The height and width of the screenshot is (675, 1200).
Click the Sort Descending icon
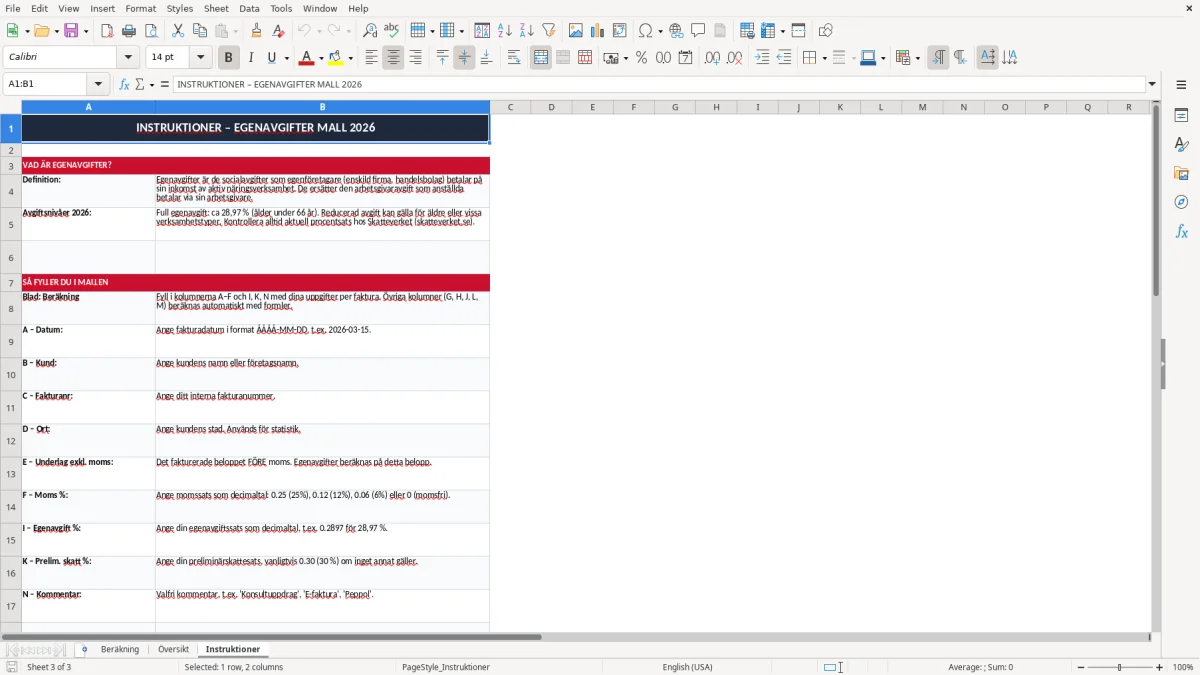[527, 31]
